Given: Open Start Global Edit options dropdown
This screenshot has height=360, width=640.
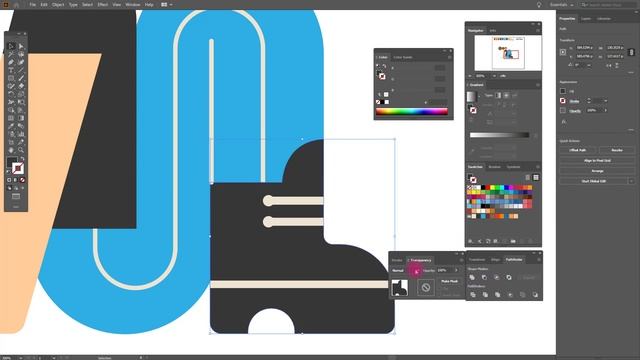Looking at the screenshot, I should pos(632,181).
